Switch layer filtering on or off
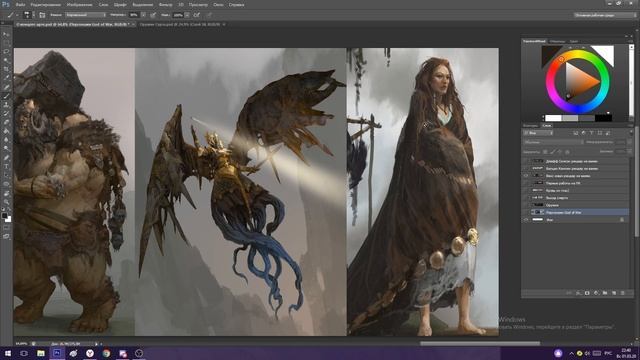This screenshot has height=360, width=640. click(631, 132)
